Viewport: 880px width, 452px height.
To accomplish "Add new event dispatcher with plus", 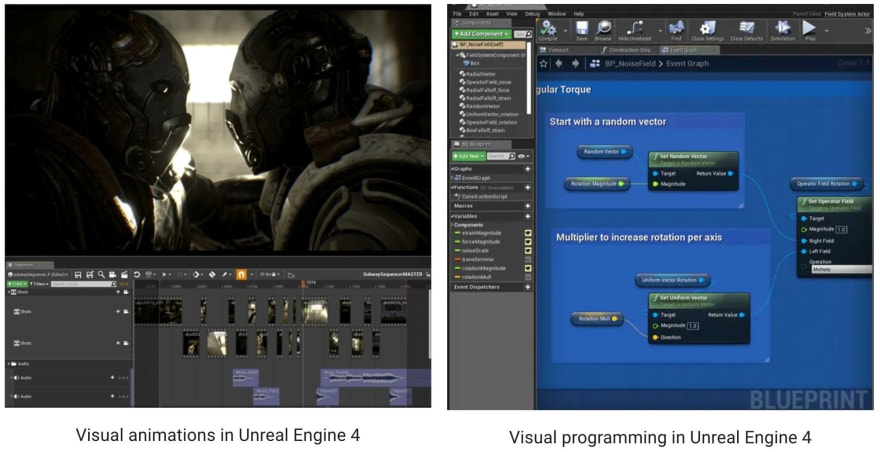I will click(528, 287).
